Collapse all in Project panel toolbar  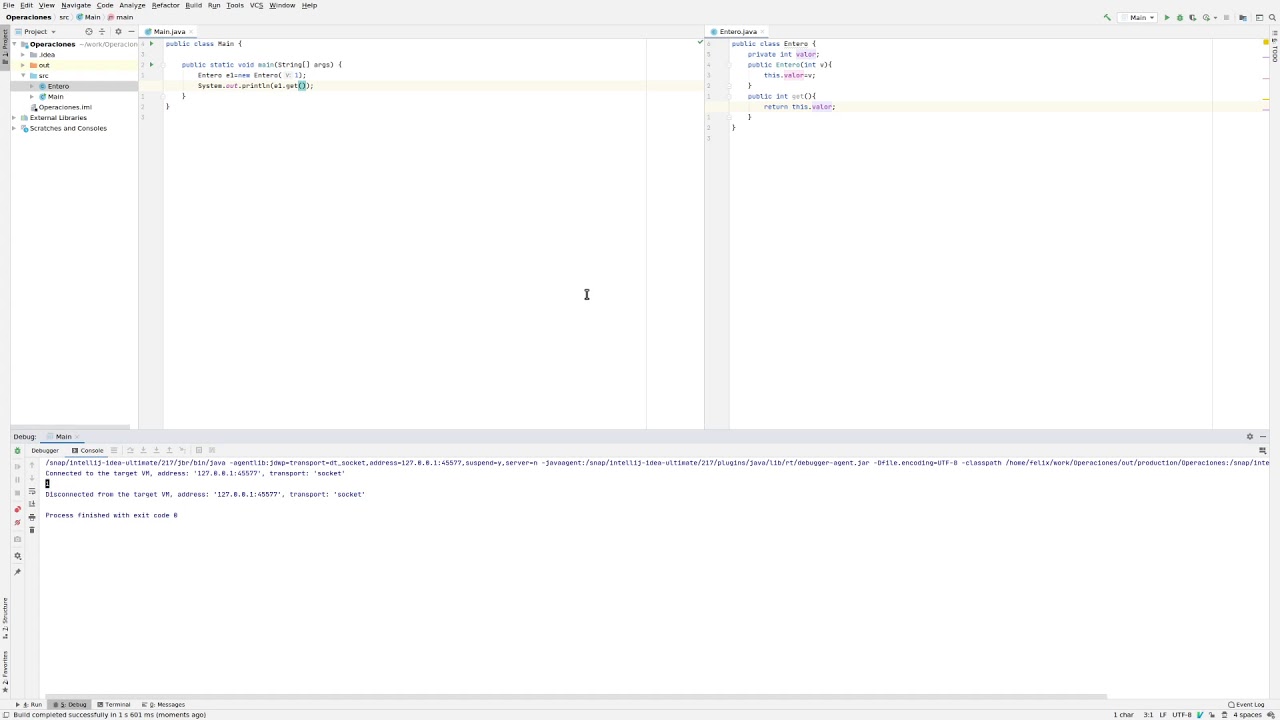point(102,32)
